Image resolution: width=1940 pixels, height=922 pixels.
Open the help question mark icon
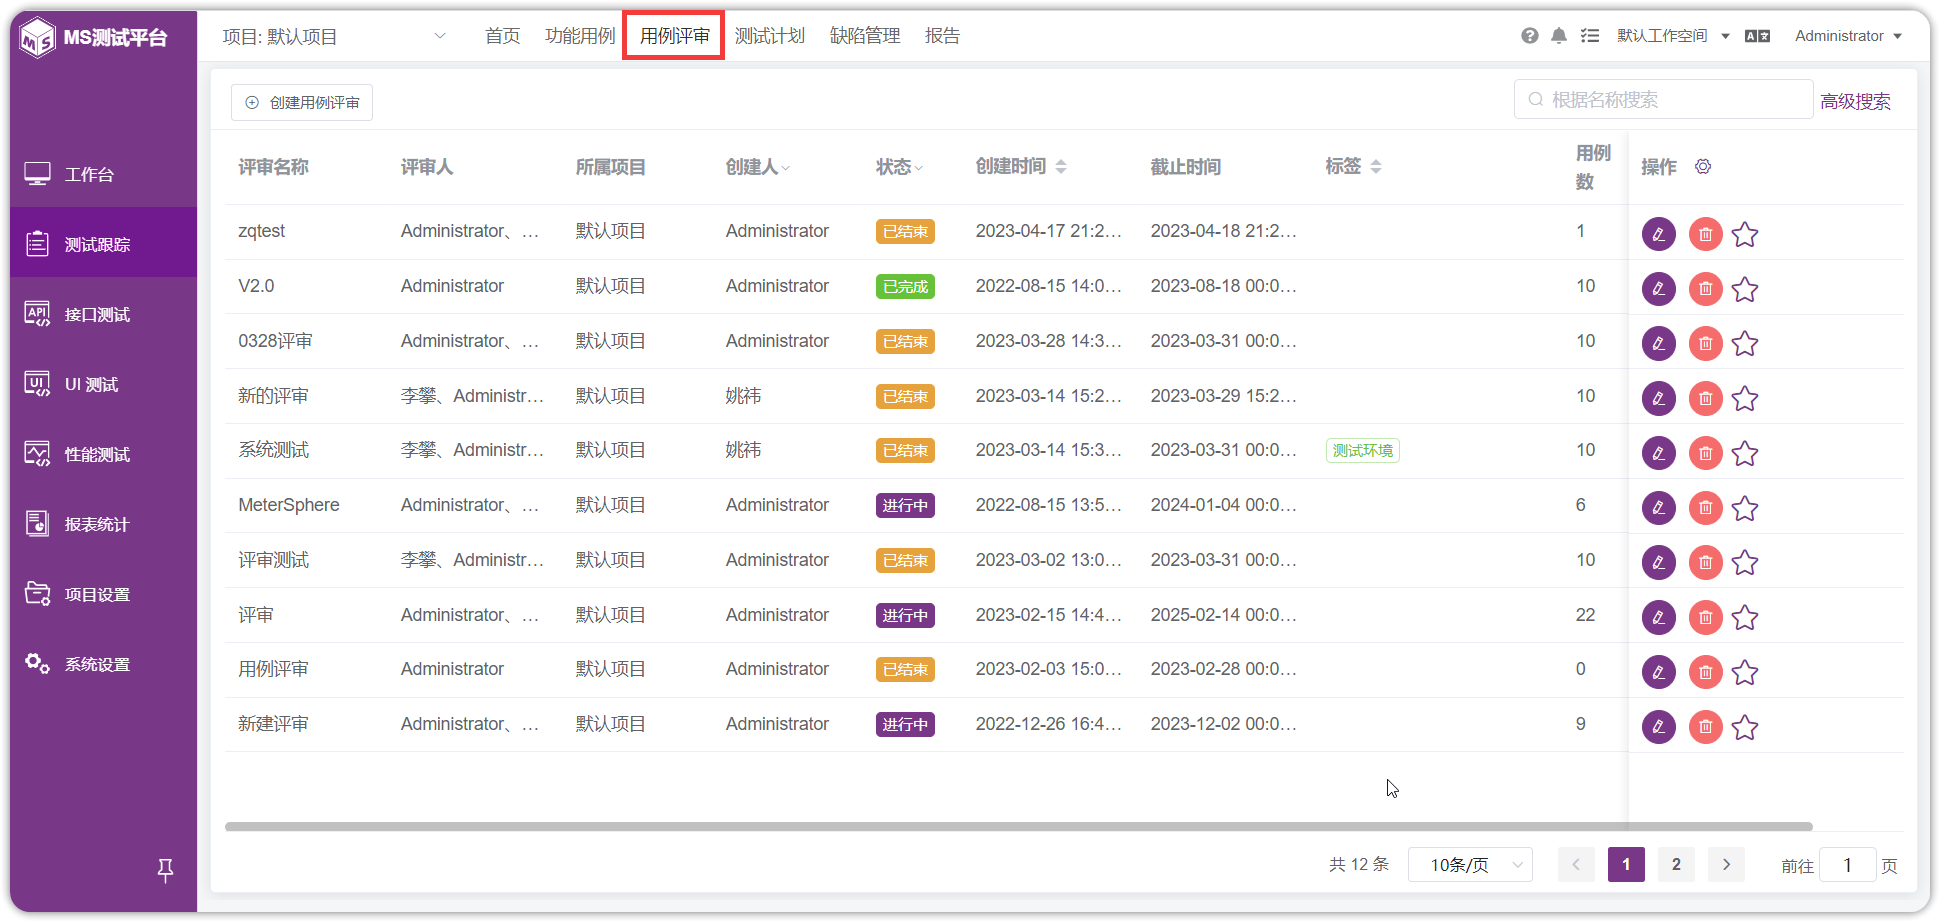point(1529,36)
